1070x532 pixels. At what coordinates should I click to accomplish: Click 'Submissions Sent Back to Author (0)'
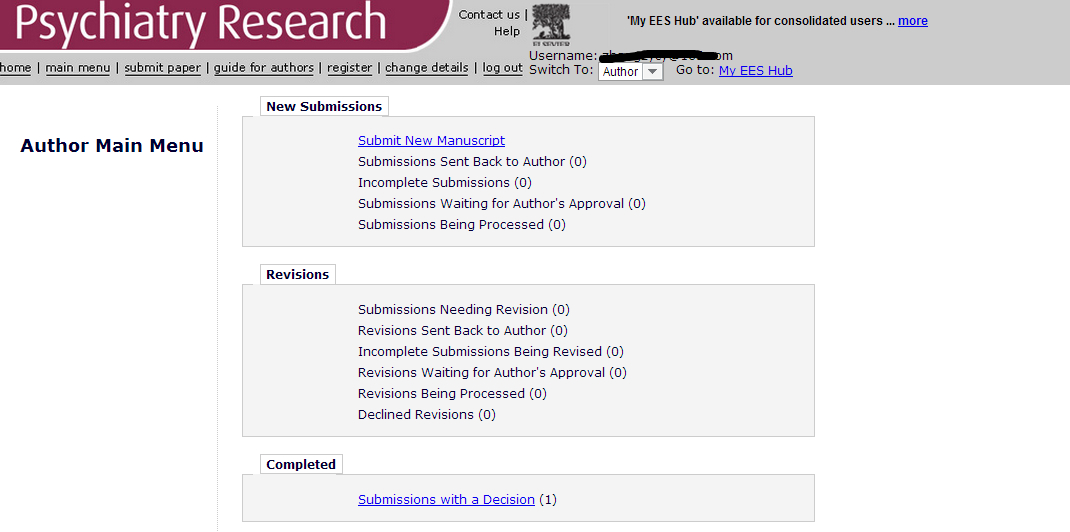(x=472, y=162)
